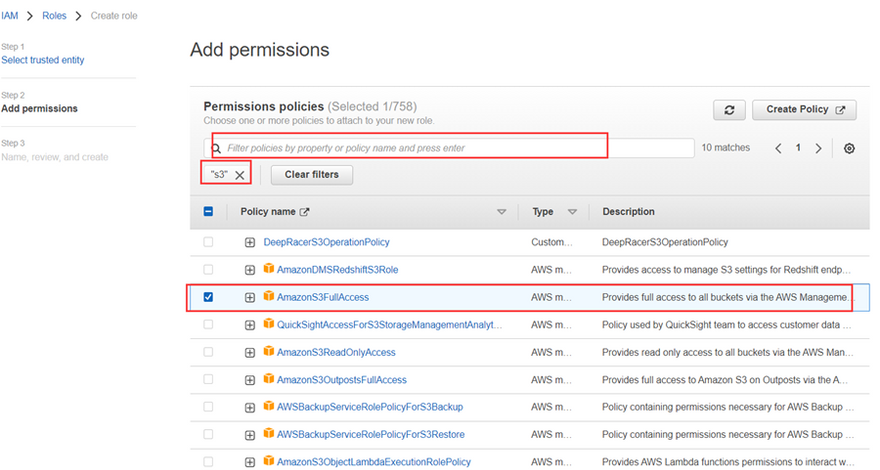This screenshot has height=470, width=880.
Task: Check the AmazonS3OutpostsFullAccess checkbox
Action: 208,380
